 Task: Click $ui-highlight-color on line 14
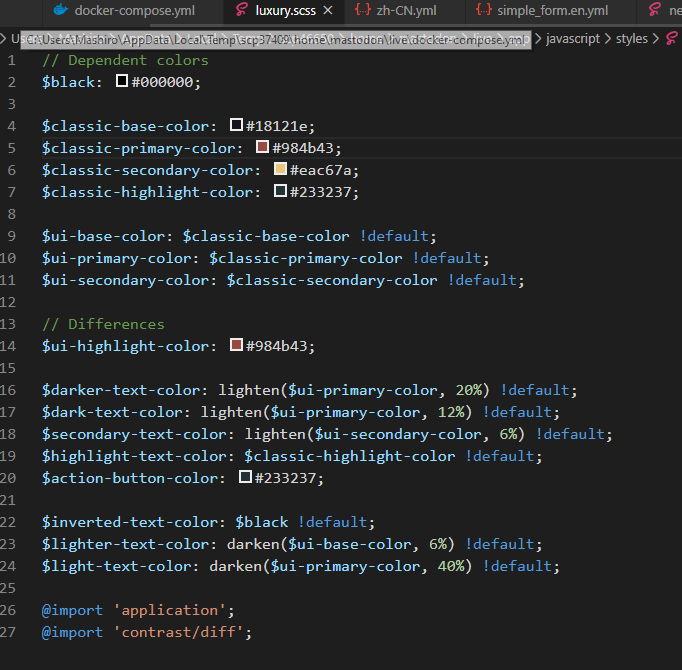click(125, 346)
